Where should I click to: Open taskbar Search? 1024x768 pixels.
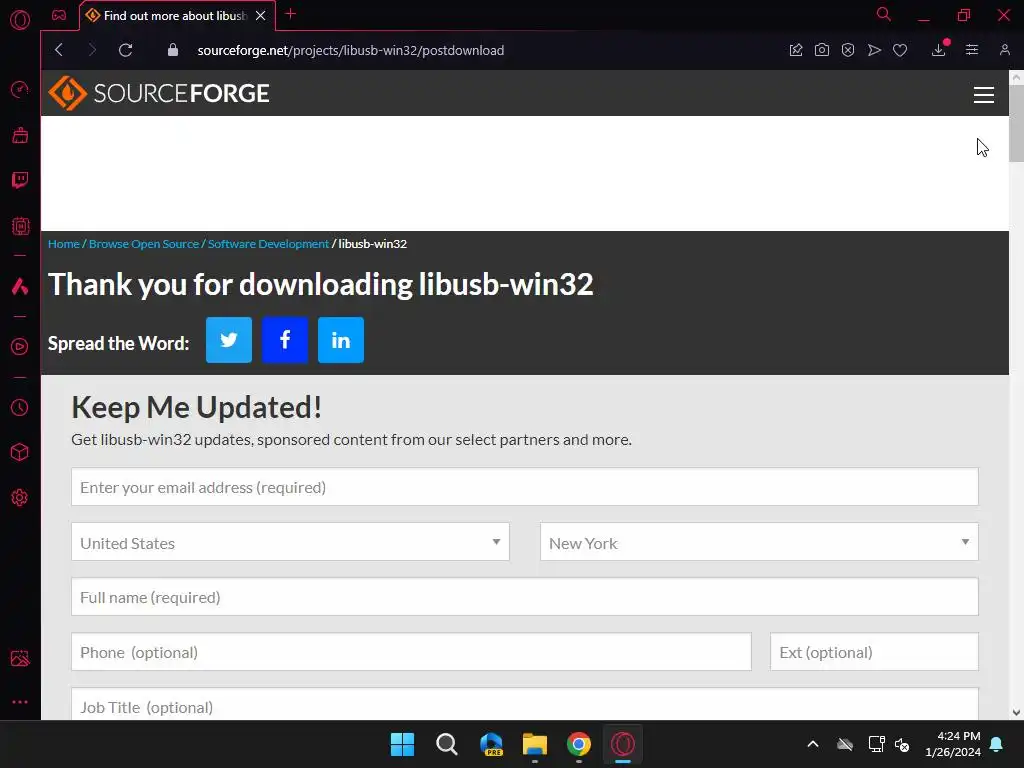click(447, 744)
